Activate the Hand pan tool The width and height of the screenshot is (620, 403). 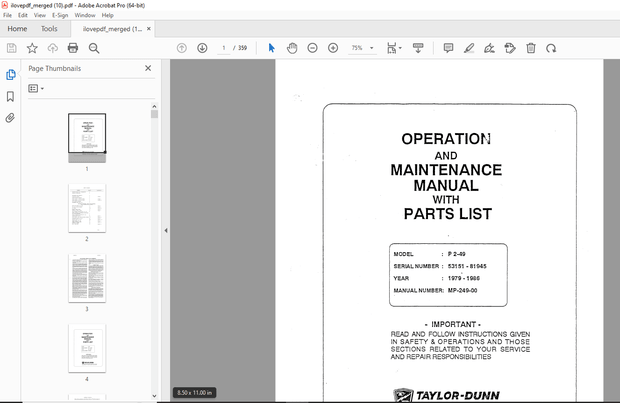click(292, 48)
